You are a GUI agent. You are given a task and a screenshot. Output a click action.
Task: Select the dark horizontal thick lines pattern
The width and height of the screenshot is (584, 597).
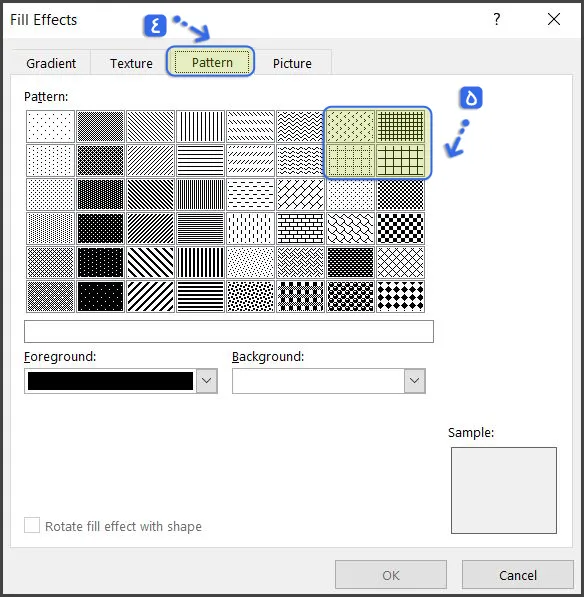coord(200,296)
